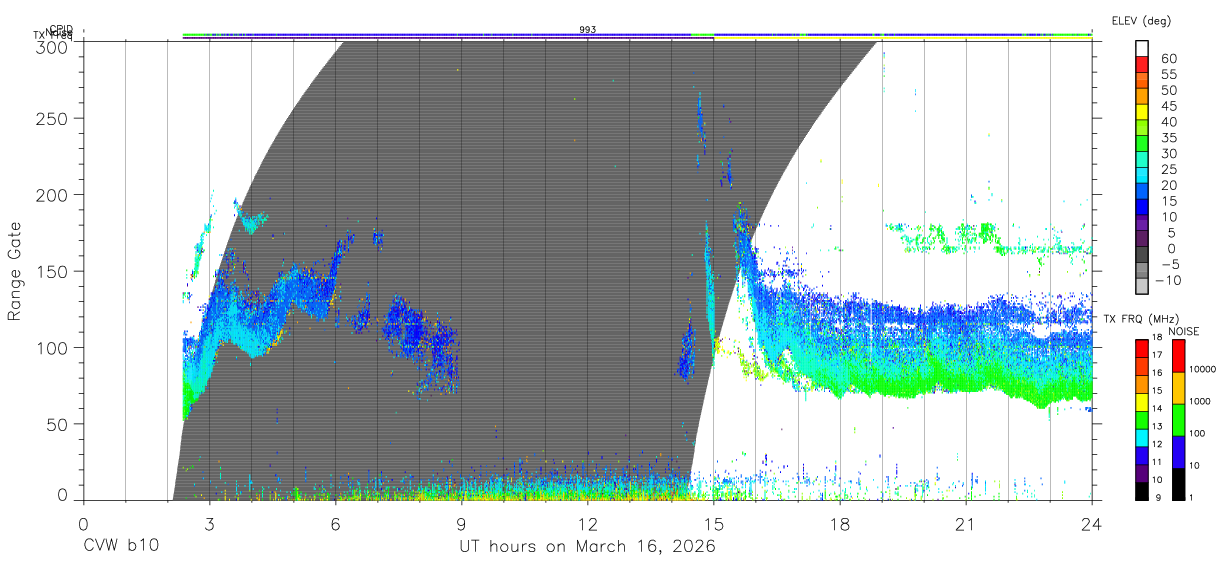This screenshot has width=1228, height=567.
Task: Click the '60' label on ELEV colorbar
Action: pos(1168,58)
